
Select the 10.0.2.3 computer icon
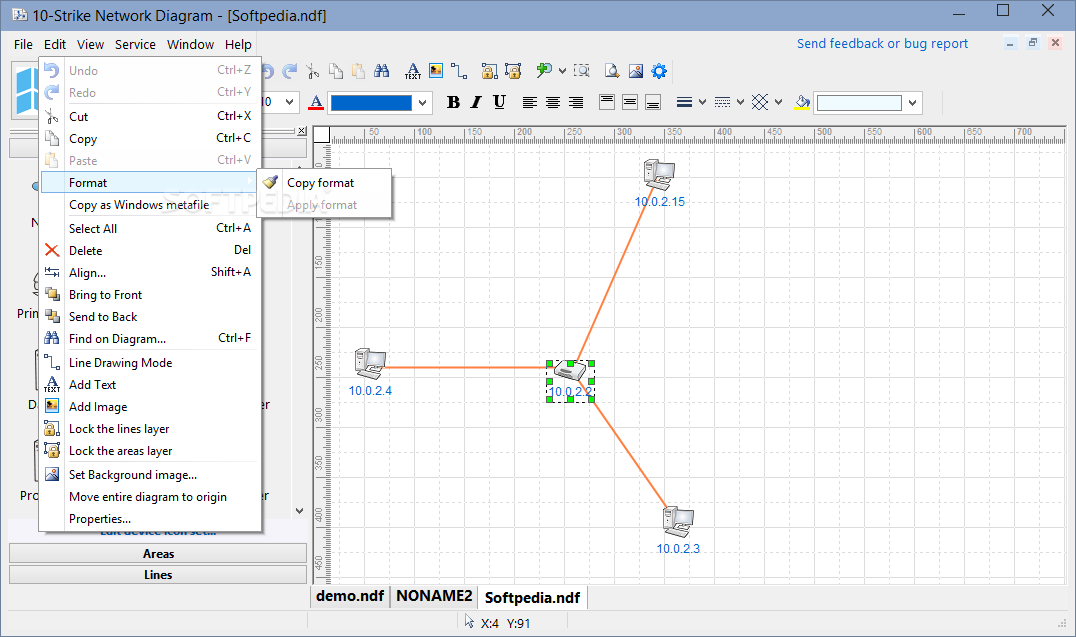point(678,522)
